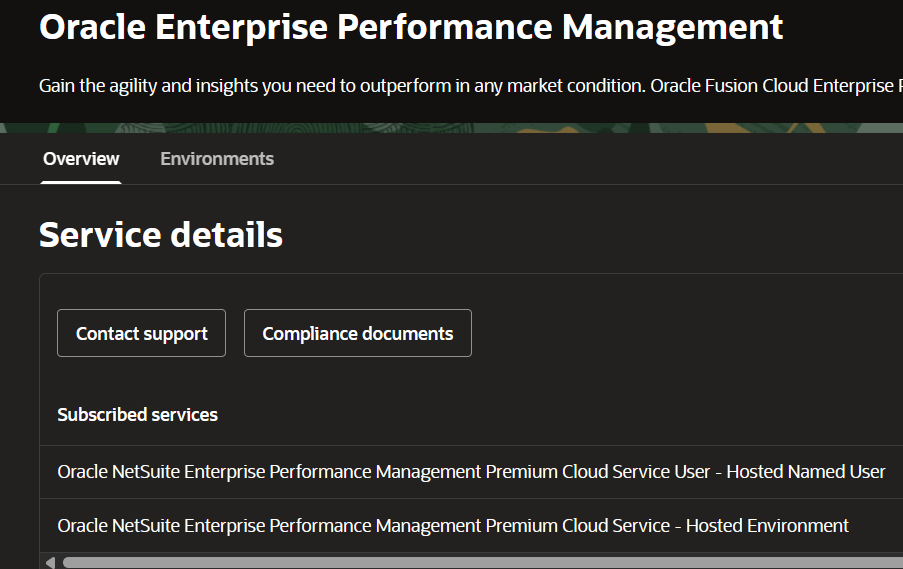Click the scroll-left arrow on horizontal scrollbar
Screen dimensions: 903x569
coord(50,562)
